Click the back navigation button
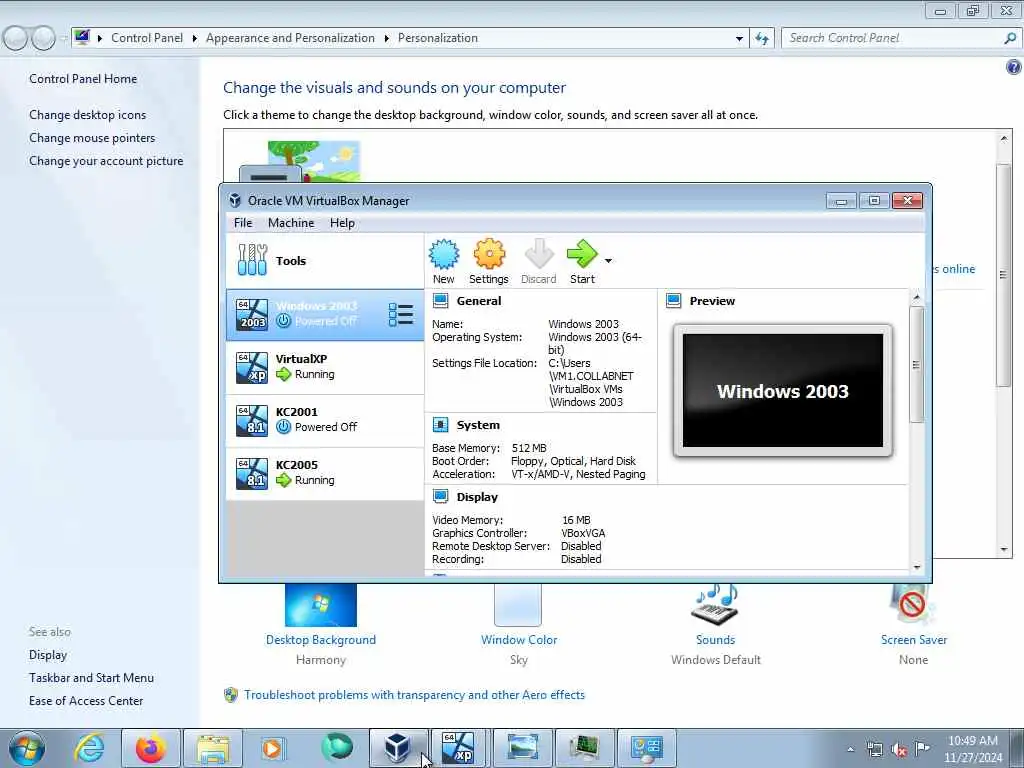The height and width of the screenshot is (768, 1024). pyautogui.click(x=16, y=39)
